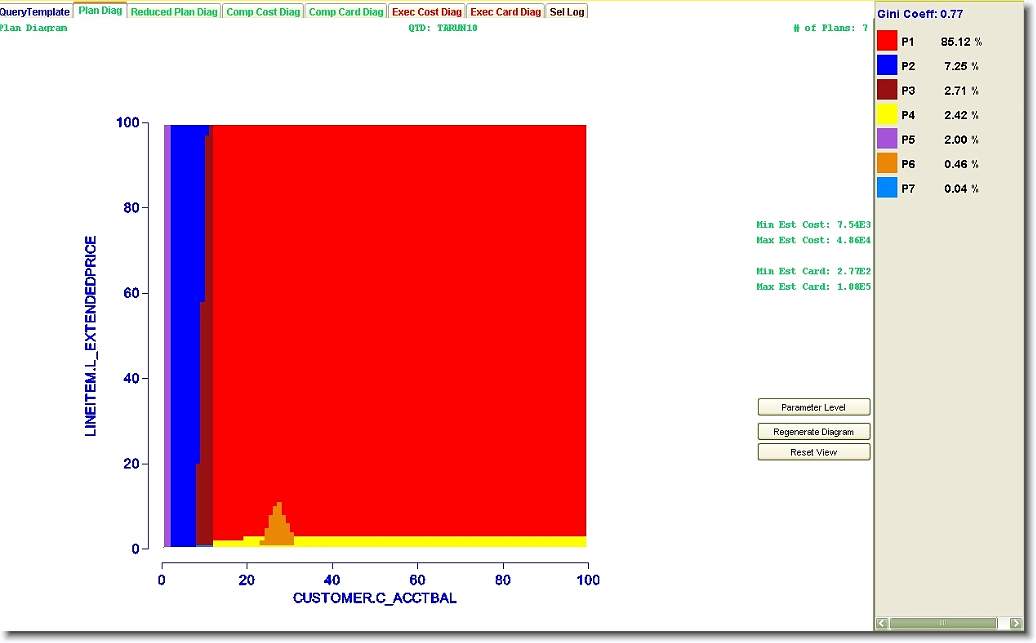1036x643 pixels.
Task: Select the Comp Card Diag tab
Action: pos(346,12)
